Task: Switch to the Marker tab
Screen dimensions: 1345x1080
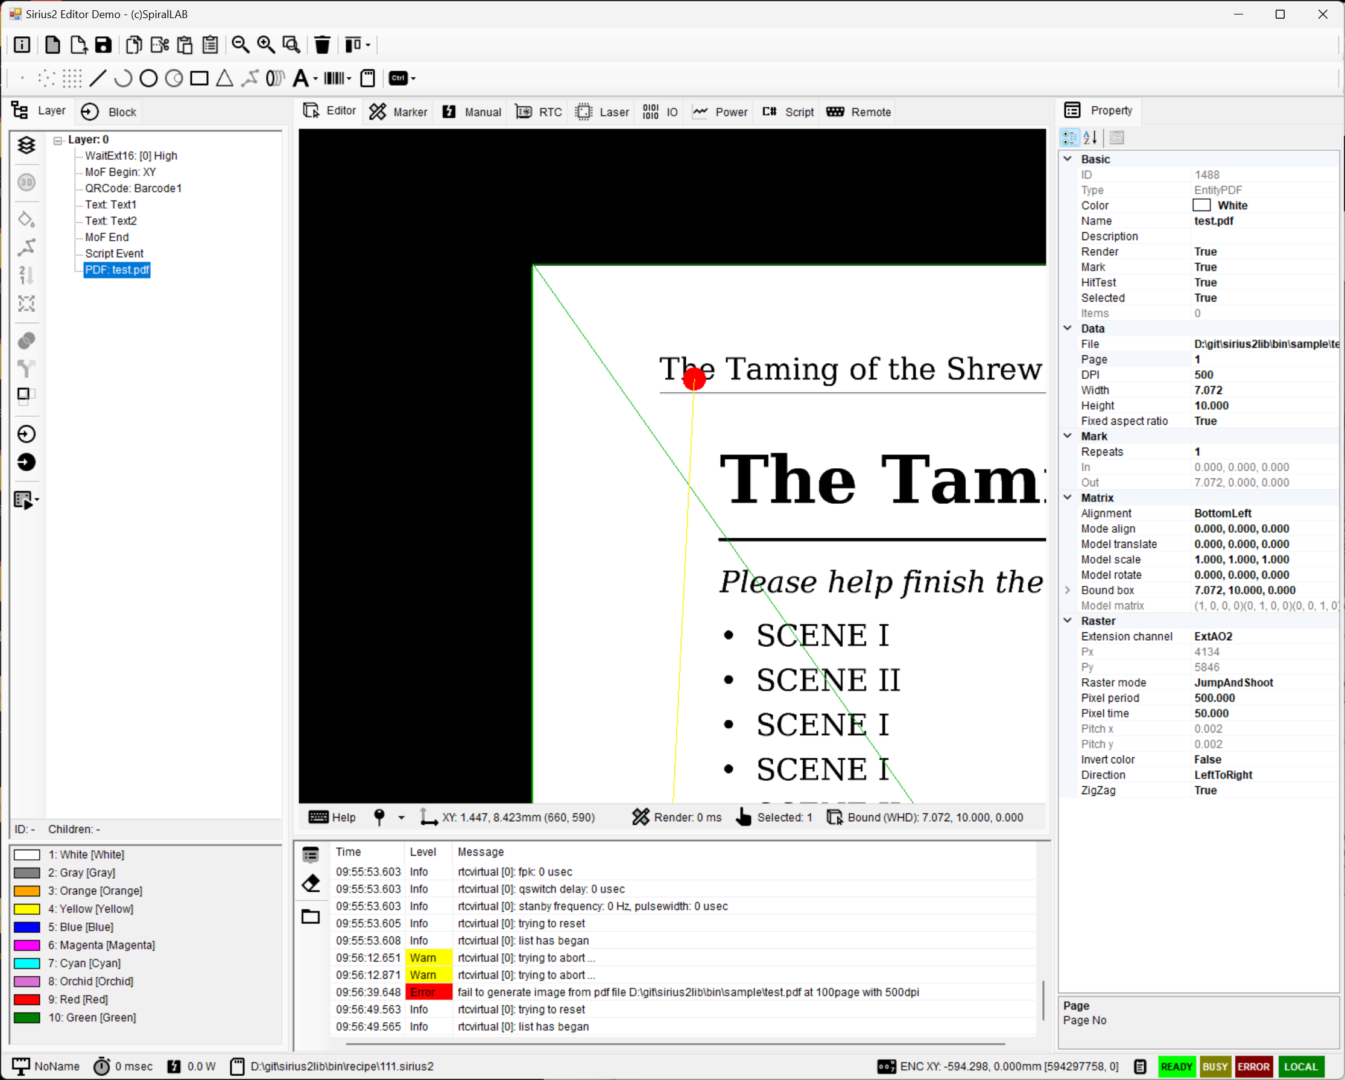Action: [398, 112]
